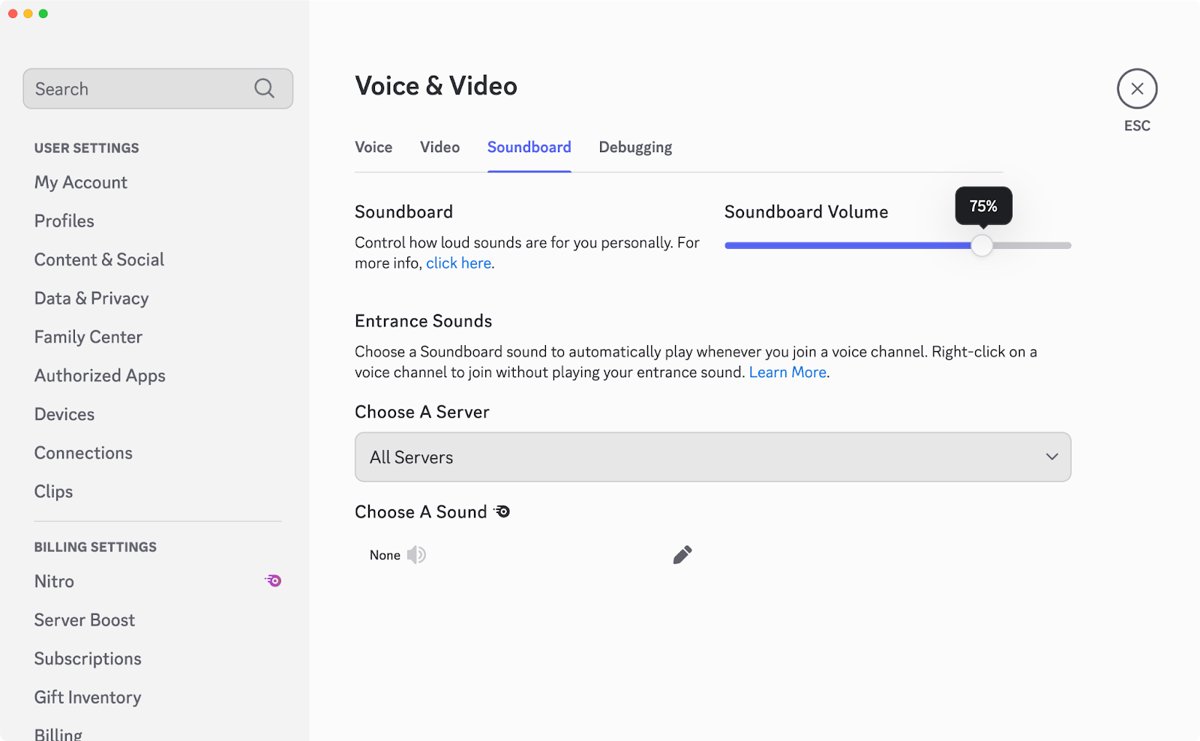Viewport: 1200px width, 741px height.
Task: Click the gray unfilled part of the volume slider
Action: [1032, 245]
